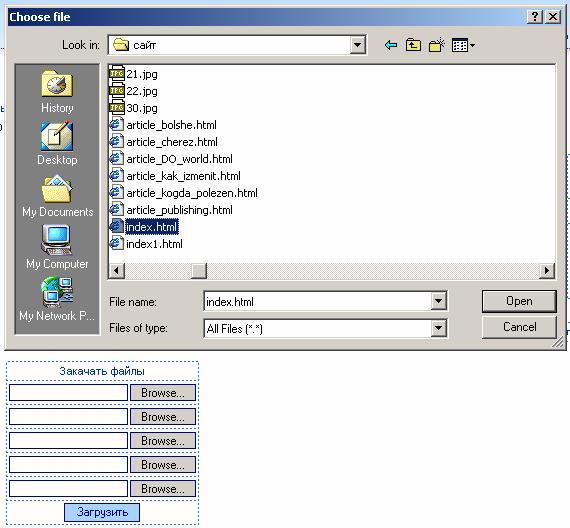Expand the Files of type dropdown
570x528 pixels.
438,328
